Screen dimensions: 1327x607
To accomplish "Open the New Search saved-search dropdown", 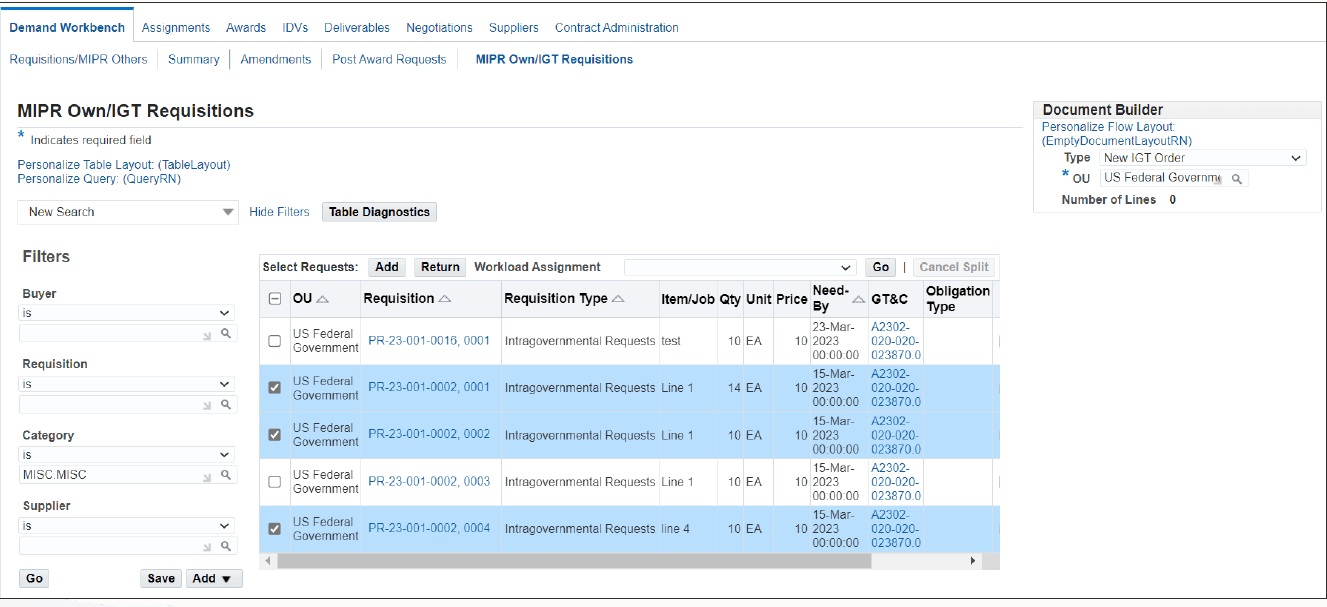I will [128, 212].
